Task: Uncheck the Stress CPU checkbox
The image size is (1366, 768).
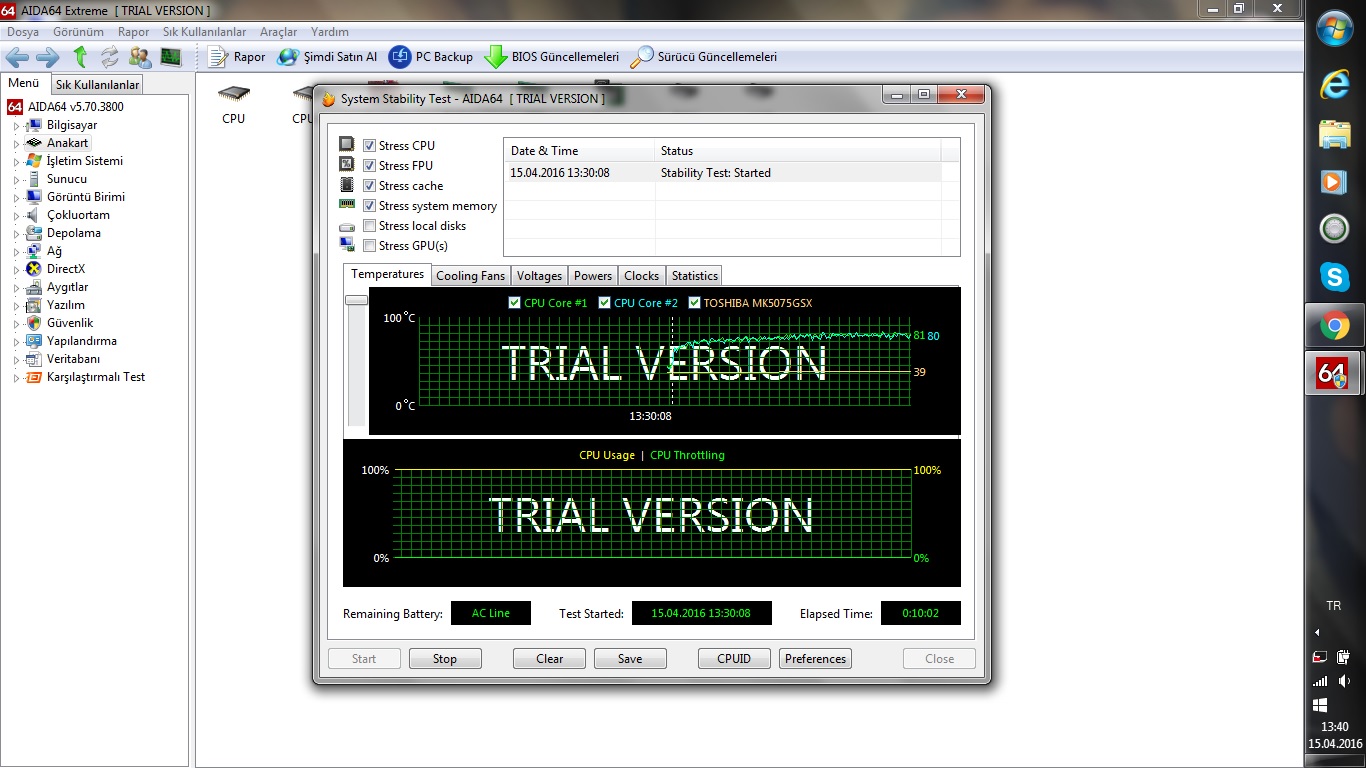Action: click(x=370, y=146)
